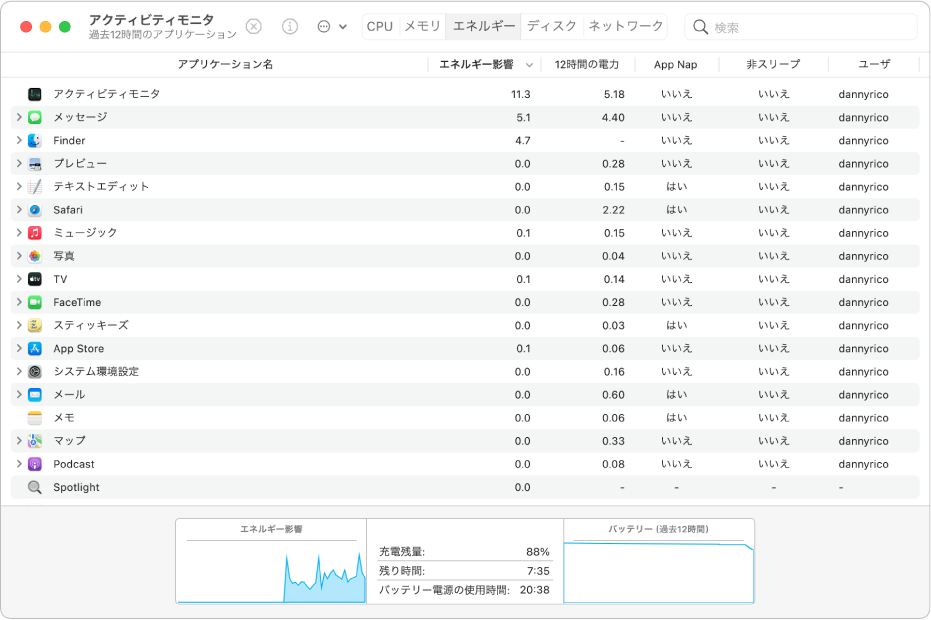Image resolution: width=931 pixels, height=620 pixels.
Task: Sort by アプリケーション名 column header
Action: point(225,65)
